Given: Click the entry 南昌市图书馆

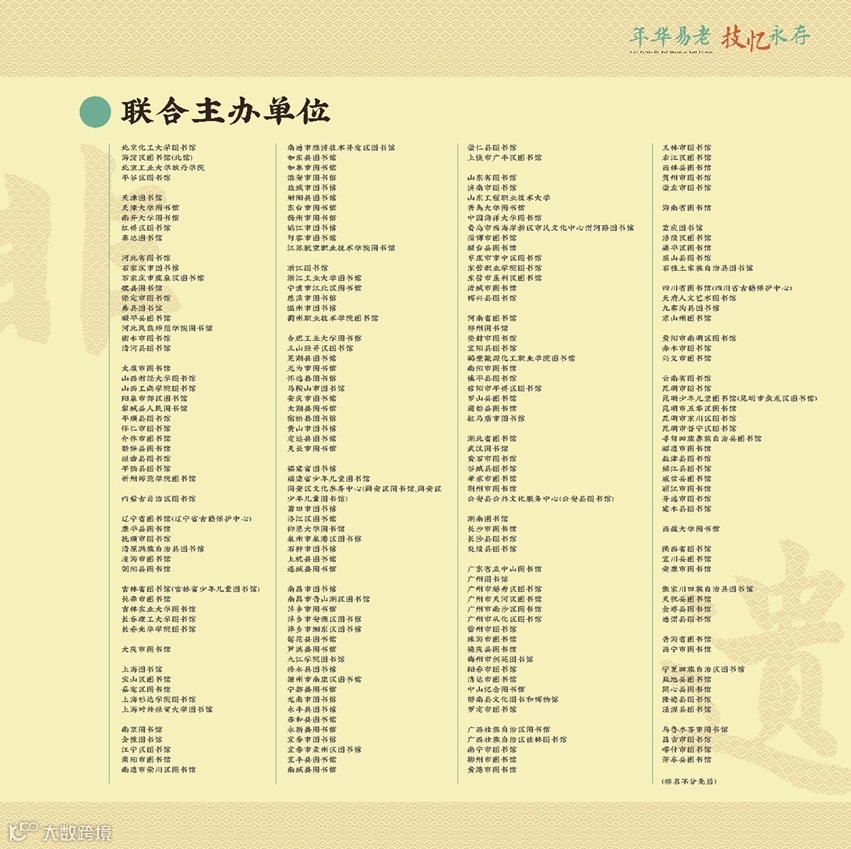Looking at the screenshot, I should [x=312, y=589].
